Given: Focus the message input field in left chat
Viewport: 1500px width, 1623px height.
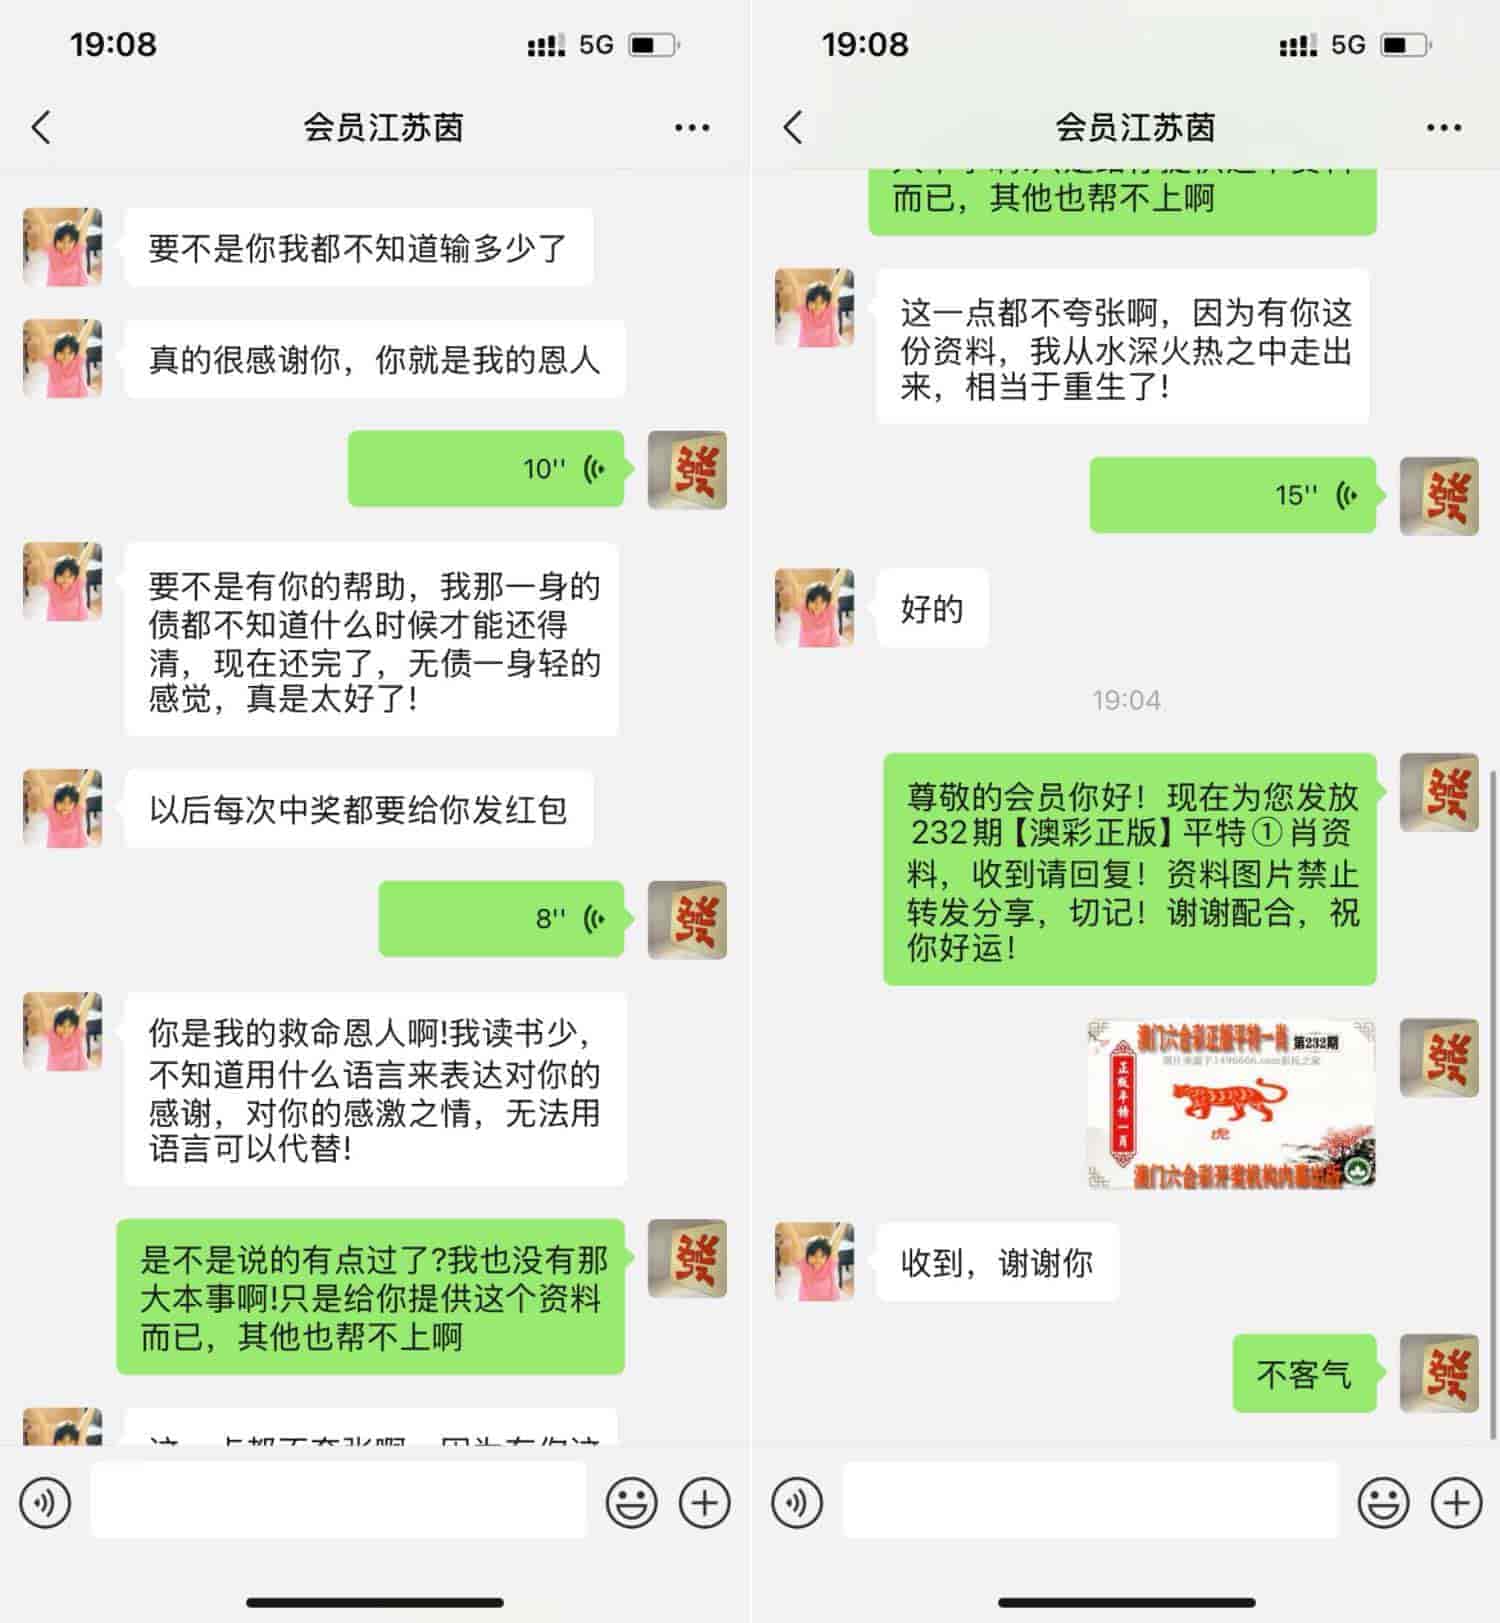Looking at the screenshot, I should tap(338, 1500).
